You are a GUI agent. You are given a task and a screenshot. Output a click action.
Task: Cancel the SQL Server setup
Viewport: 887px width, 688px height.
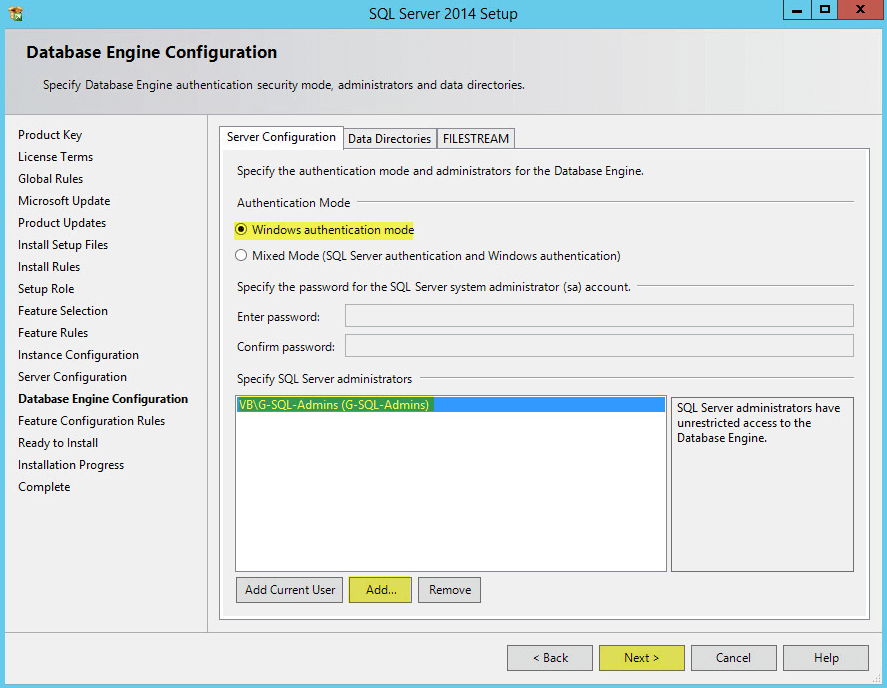734,658
